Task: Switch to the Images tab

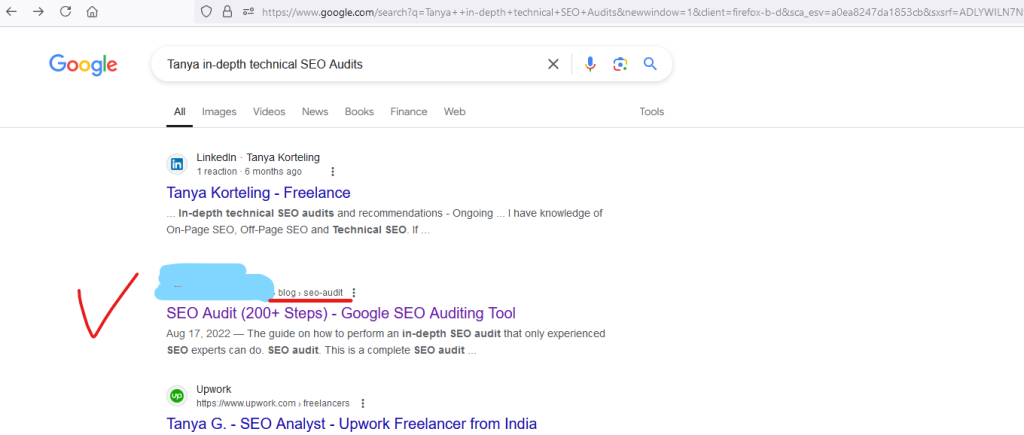Action: click(x=219, y=112)
